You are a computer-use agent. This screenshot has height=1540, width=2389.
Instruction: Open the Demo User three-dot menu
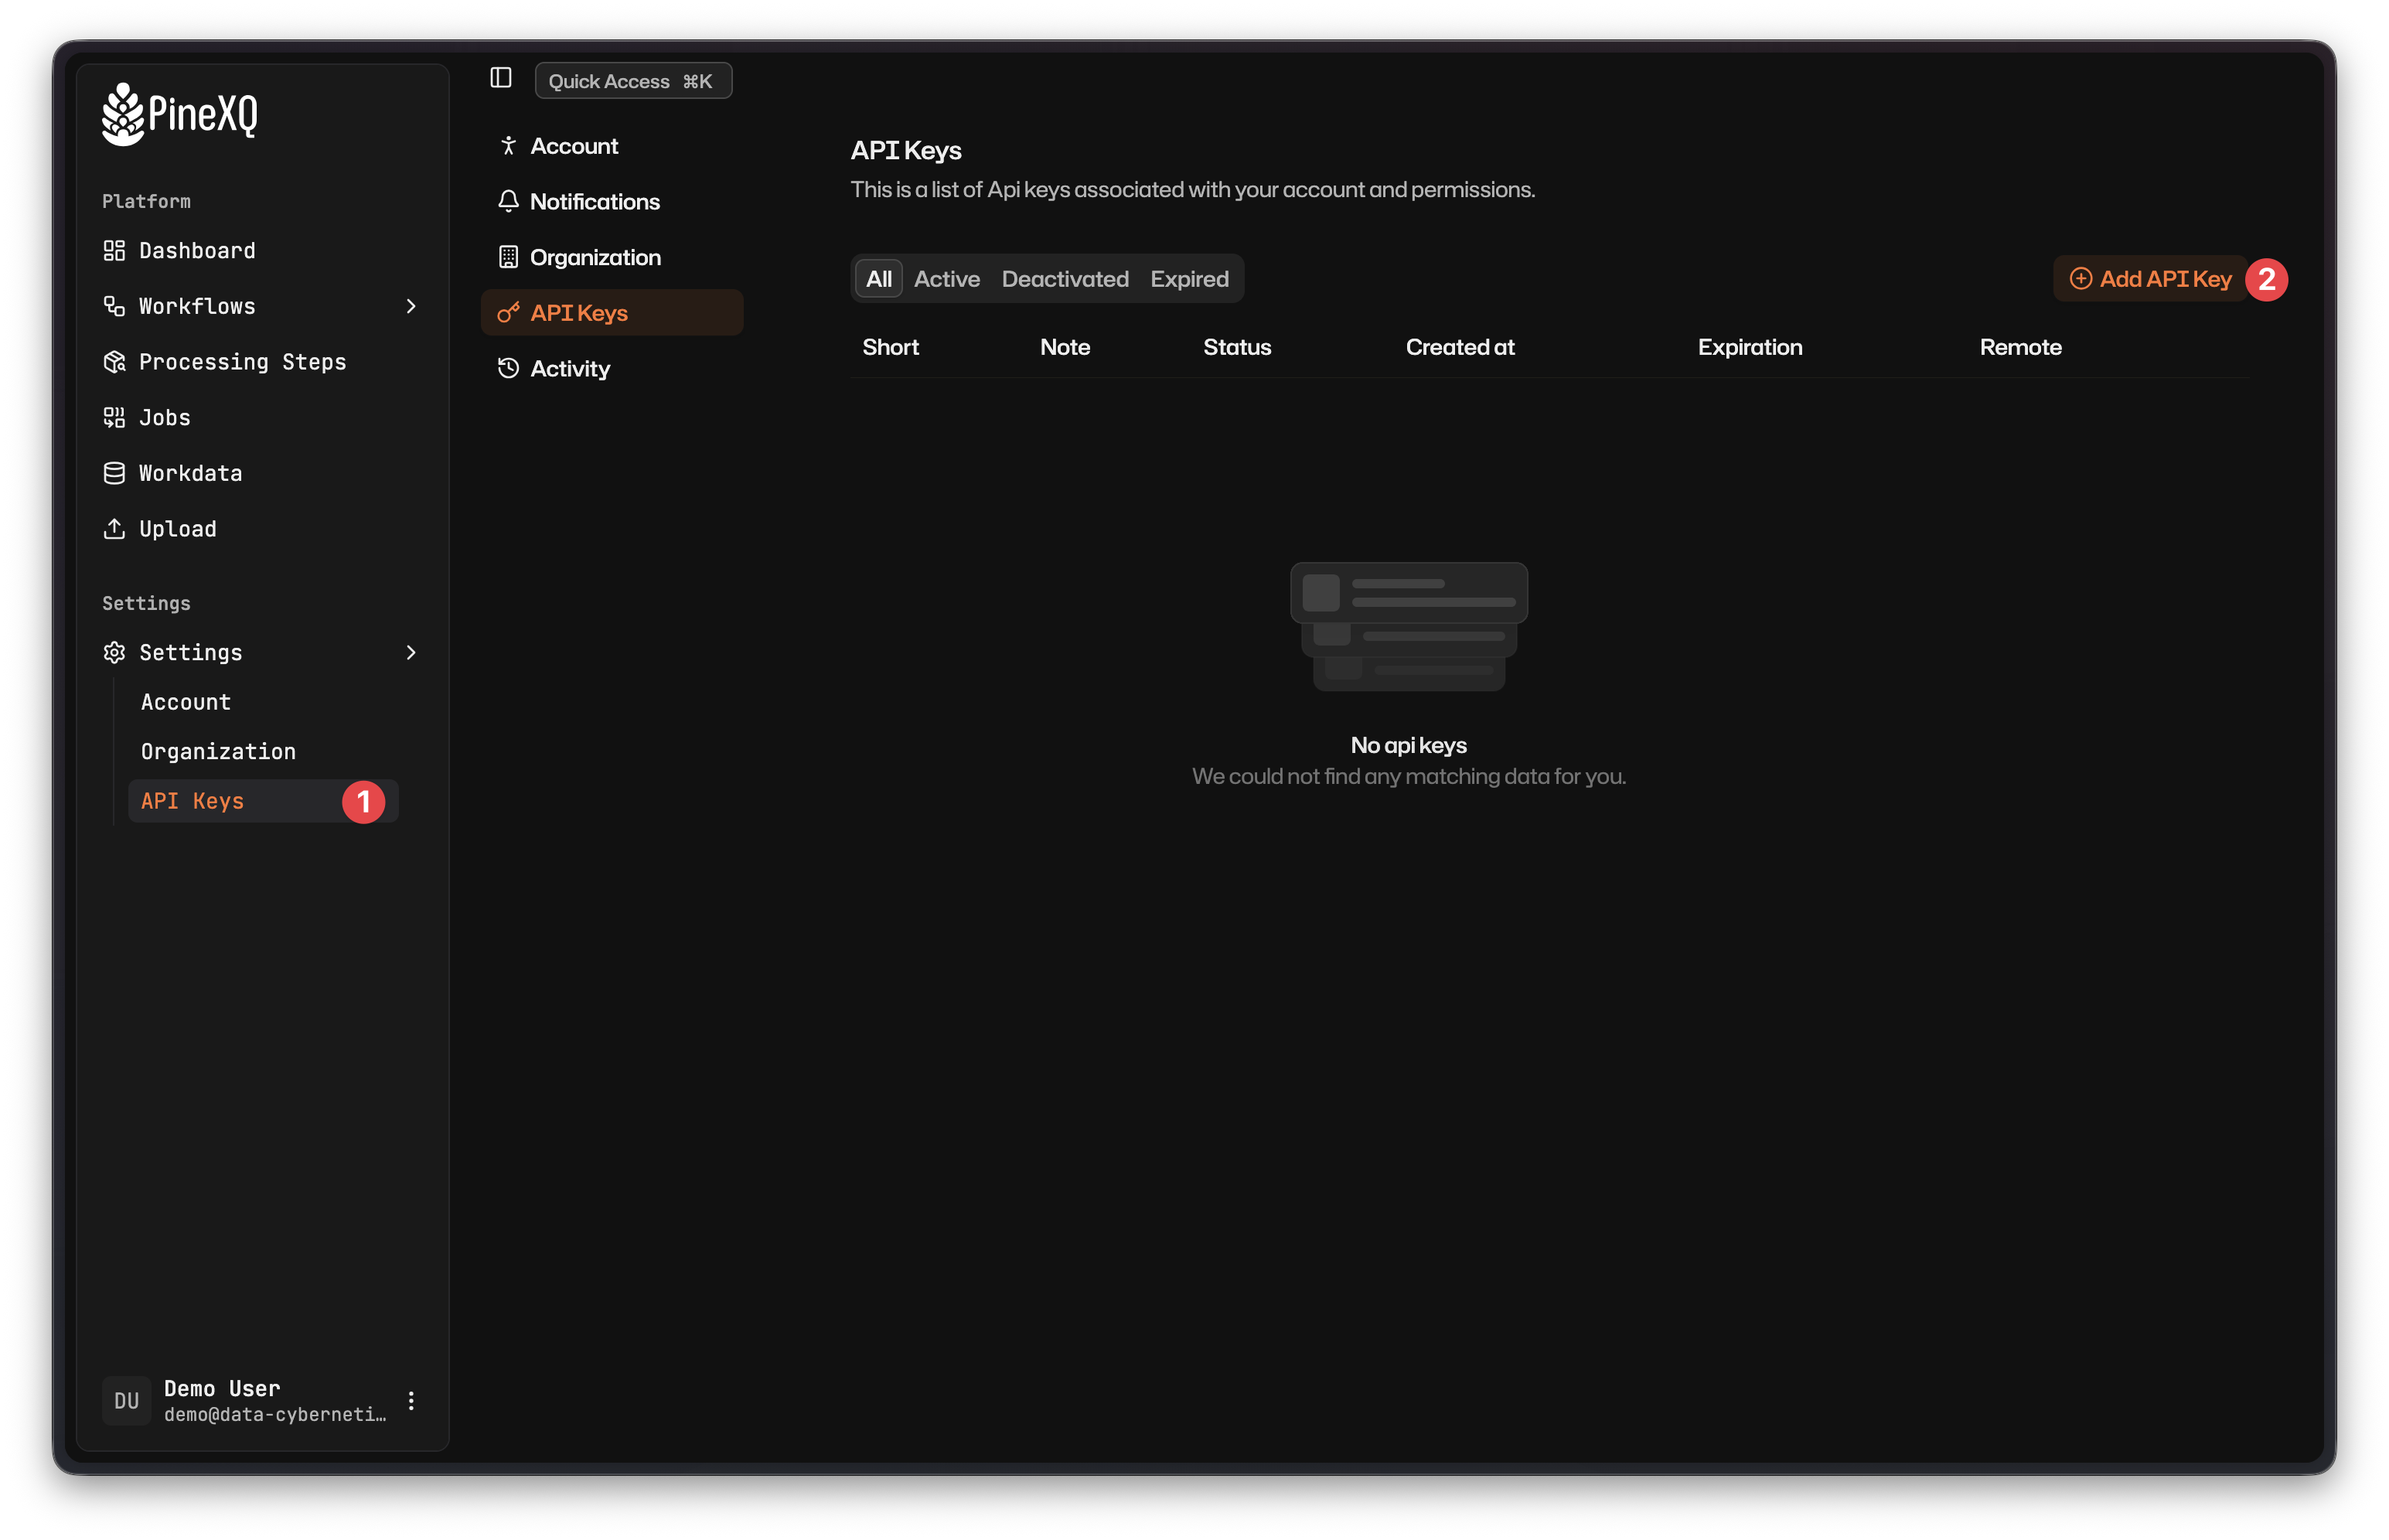[x=411, y=1400]
